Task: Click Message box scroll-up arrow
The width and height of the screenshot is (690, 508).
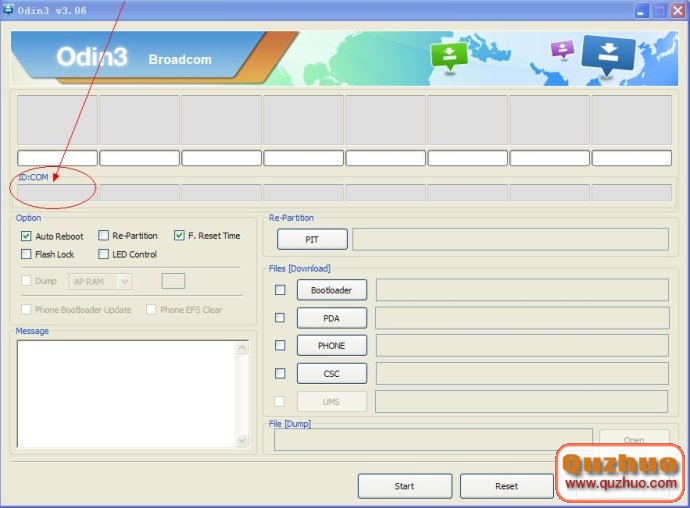Action: pyautogui.click(x=242, y=348)
